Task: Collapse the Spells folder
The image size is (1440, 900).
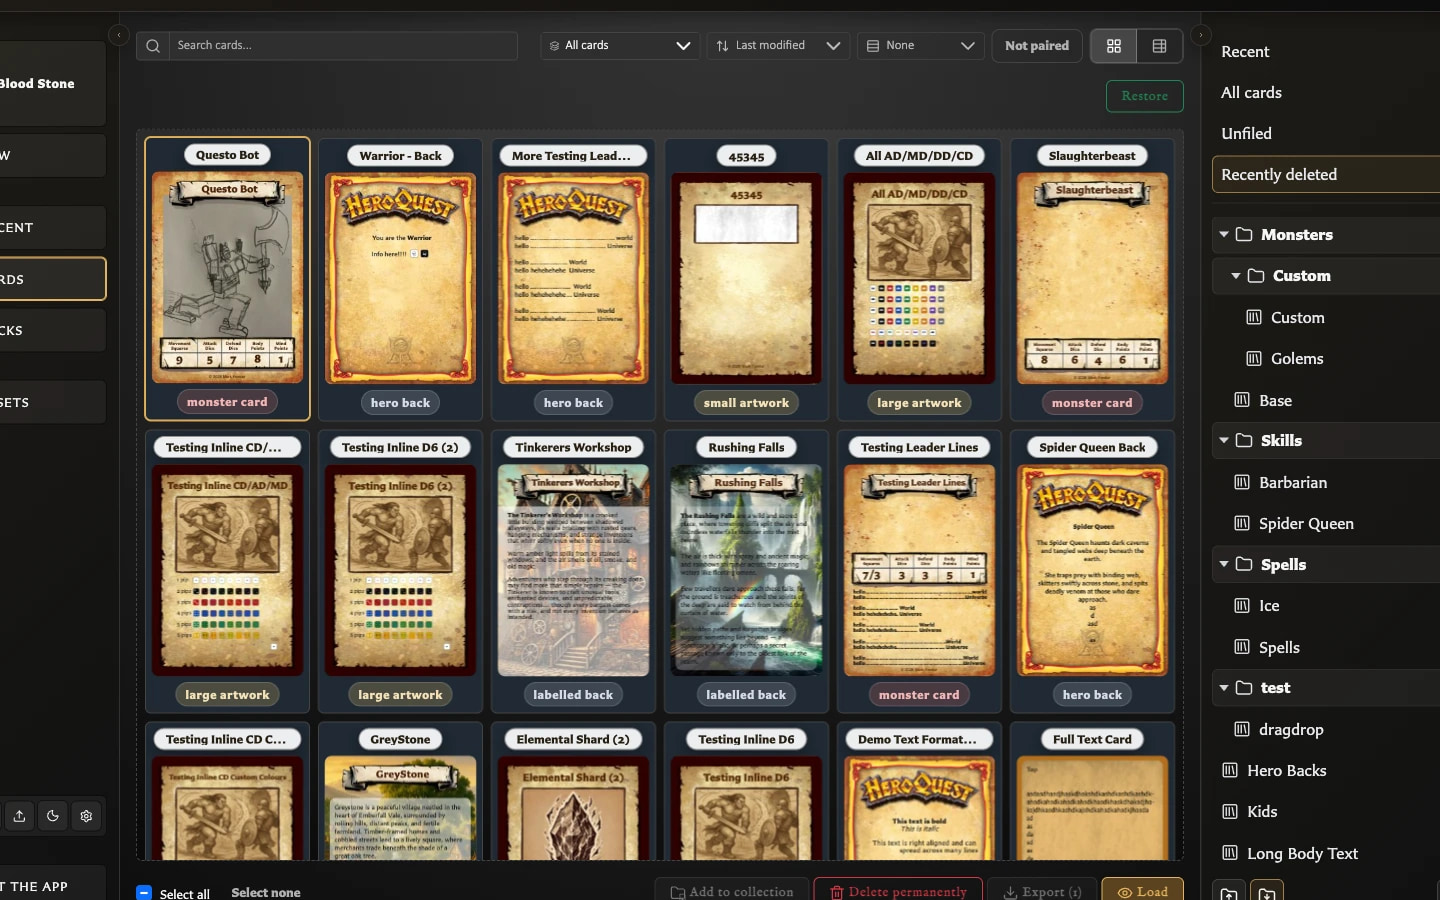Action: click(x=1224, y=565)
